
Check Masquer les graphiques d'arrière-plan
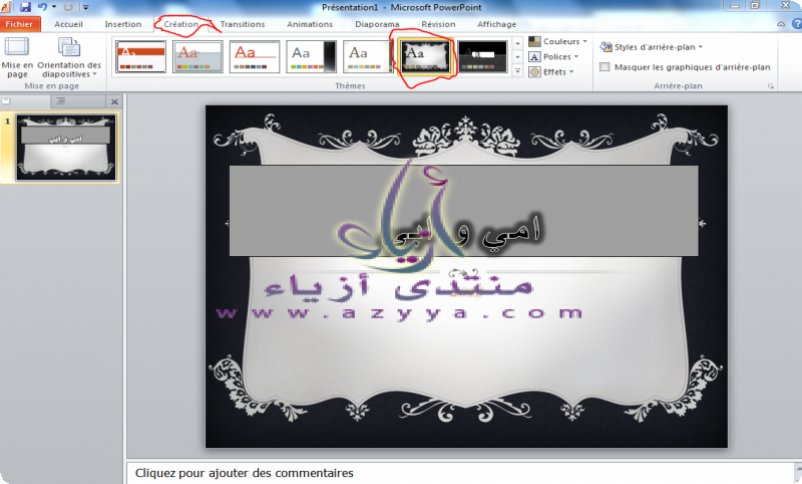pyautogui.click(x=605, y=67)
